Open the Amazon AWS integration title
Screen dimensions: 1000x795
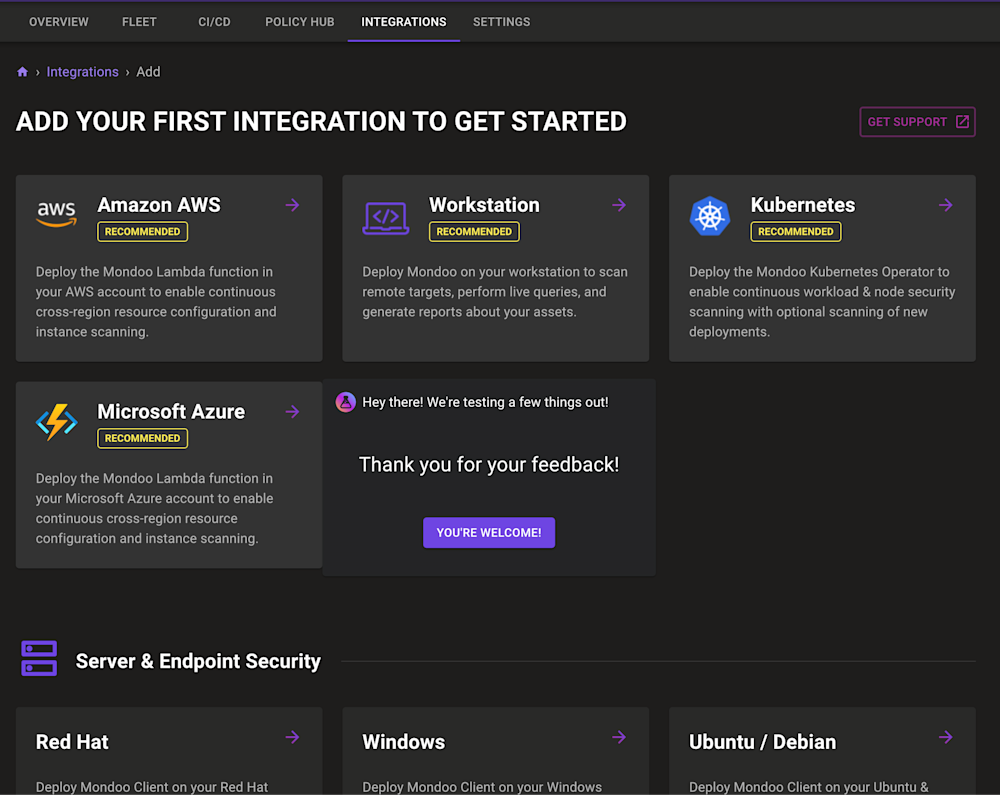(159, 205)
